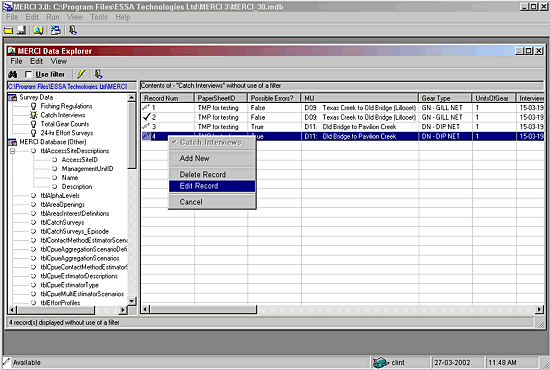Open Data Explorer from main toolbar icon
Image resolution: width=550 pixels, height=370 pixels.
39,31
